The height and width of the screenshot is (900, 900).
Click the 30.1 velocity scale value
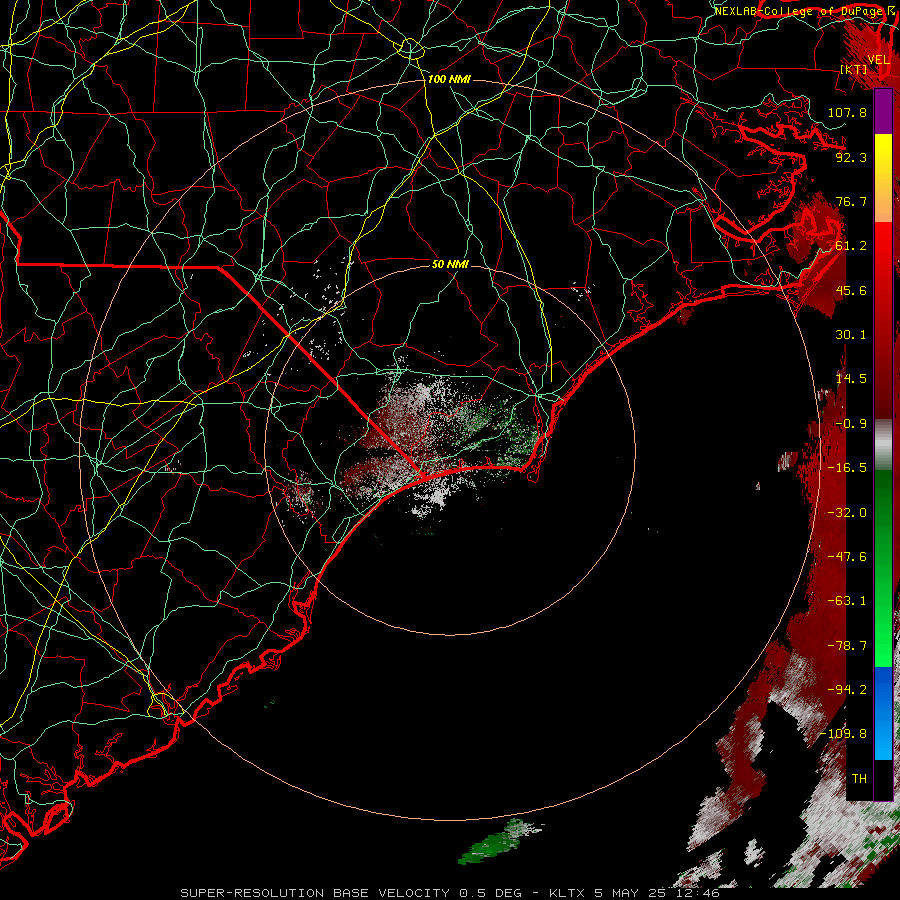tap(851, 335)
